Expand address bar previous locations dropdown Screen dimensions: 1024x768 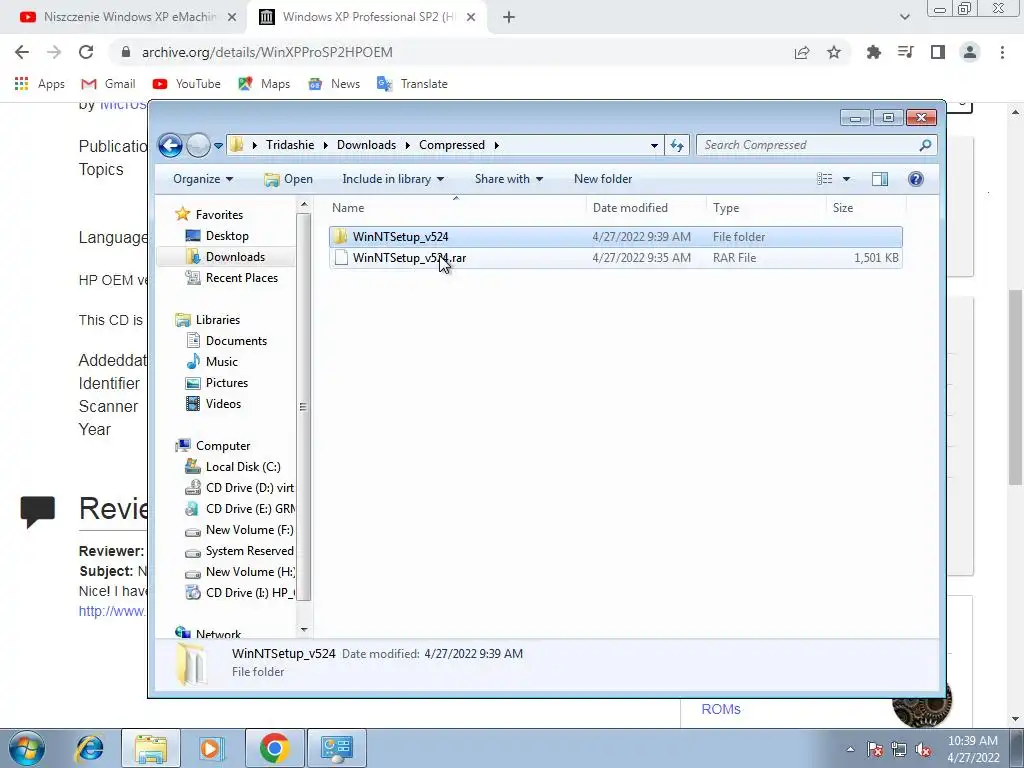coord(654,146)
